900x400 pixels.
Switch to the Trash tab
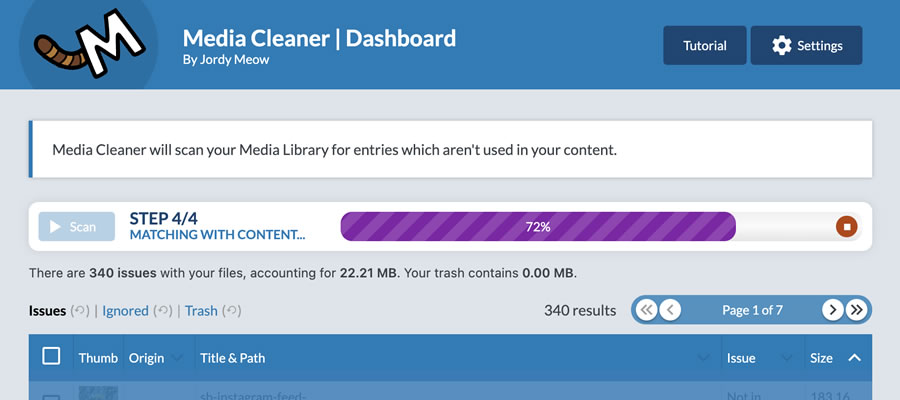[x=201, y=311]
